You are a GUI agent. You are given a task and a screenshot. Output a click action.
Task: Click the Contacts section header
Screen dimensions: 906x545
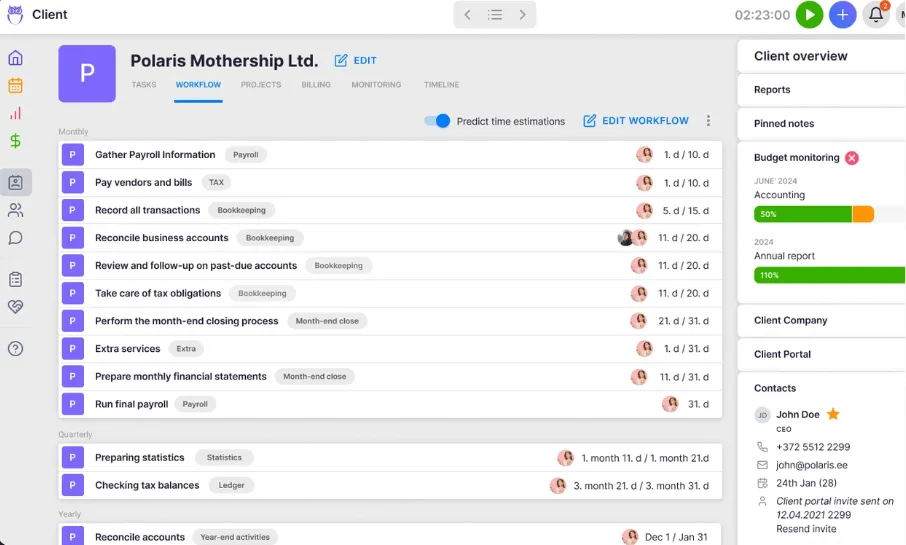click(775, 388)
